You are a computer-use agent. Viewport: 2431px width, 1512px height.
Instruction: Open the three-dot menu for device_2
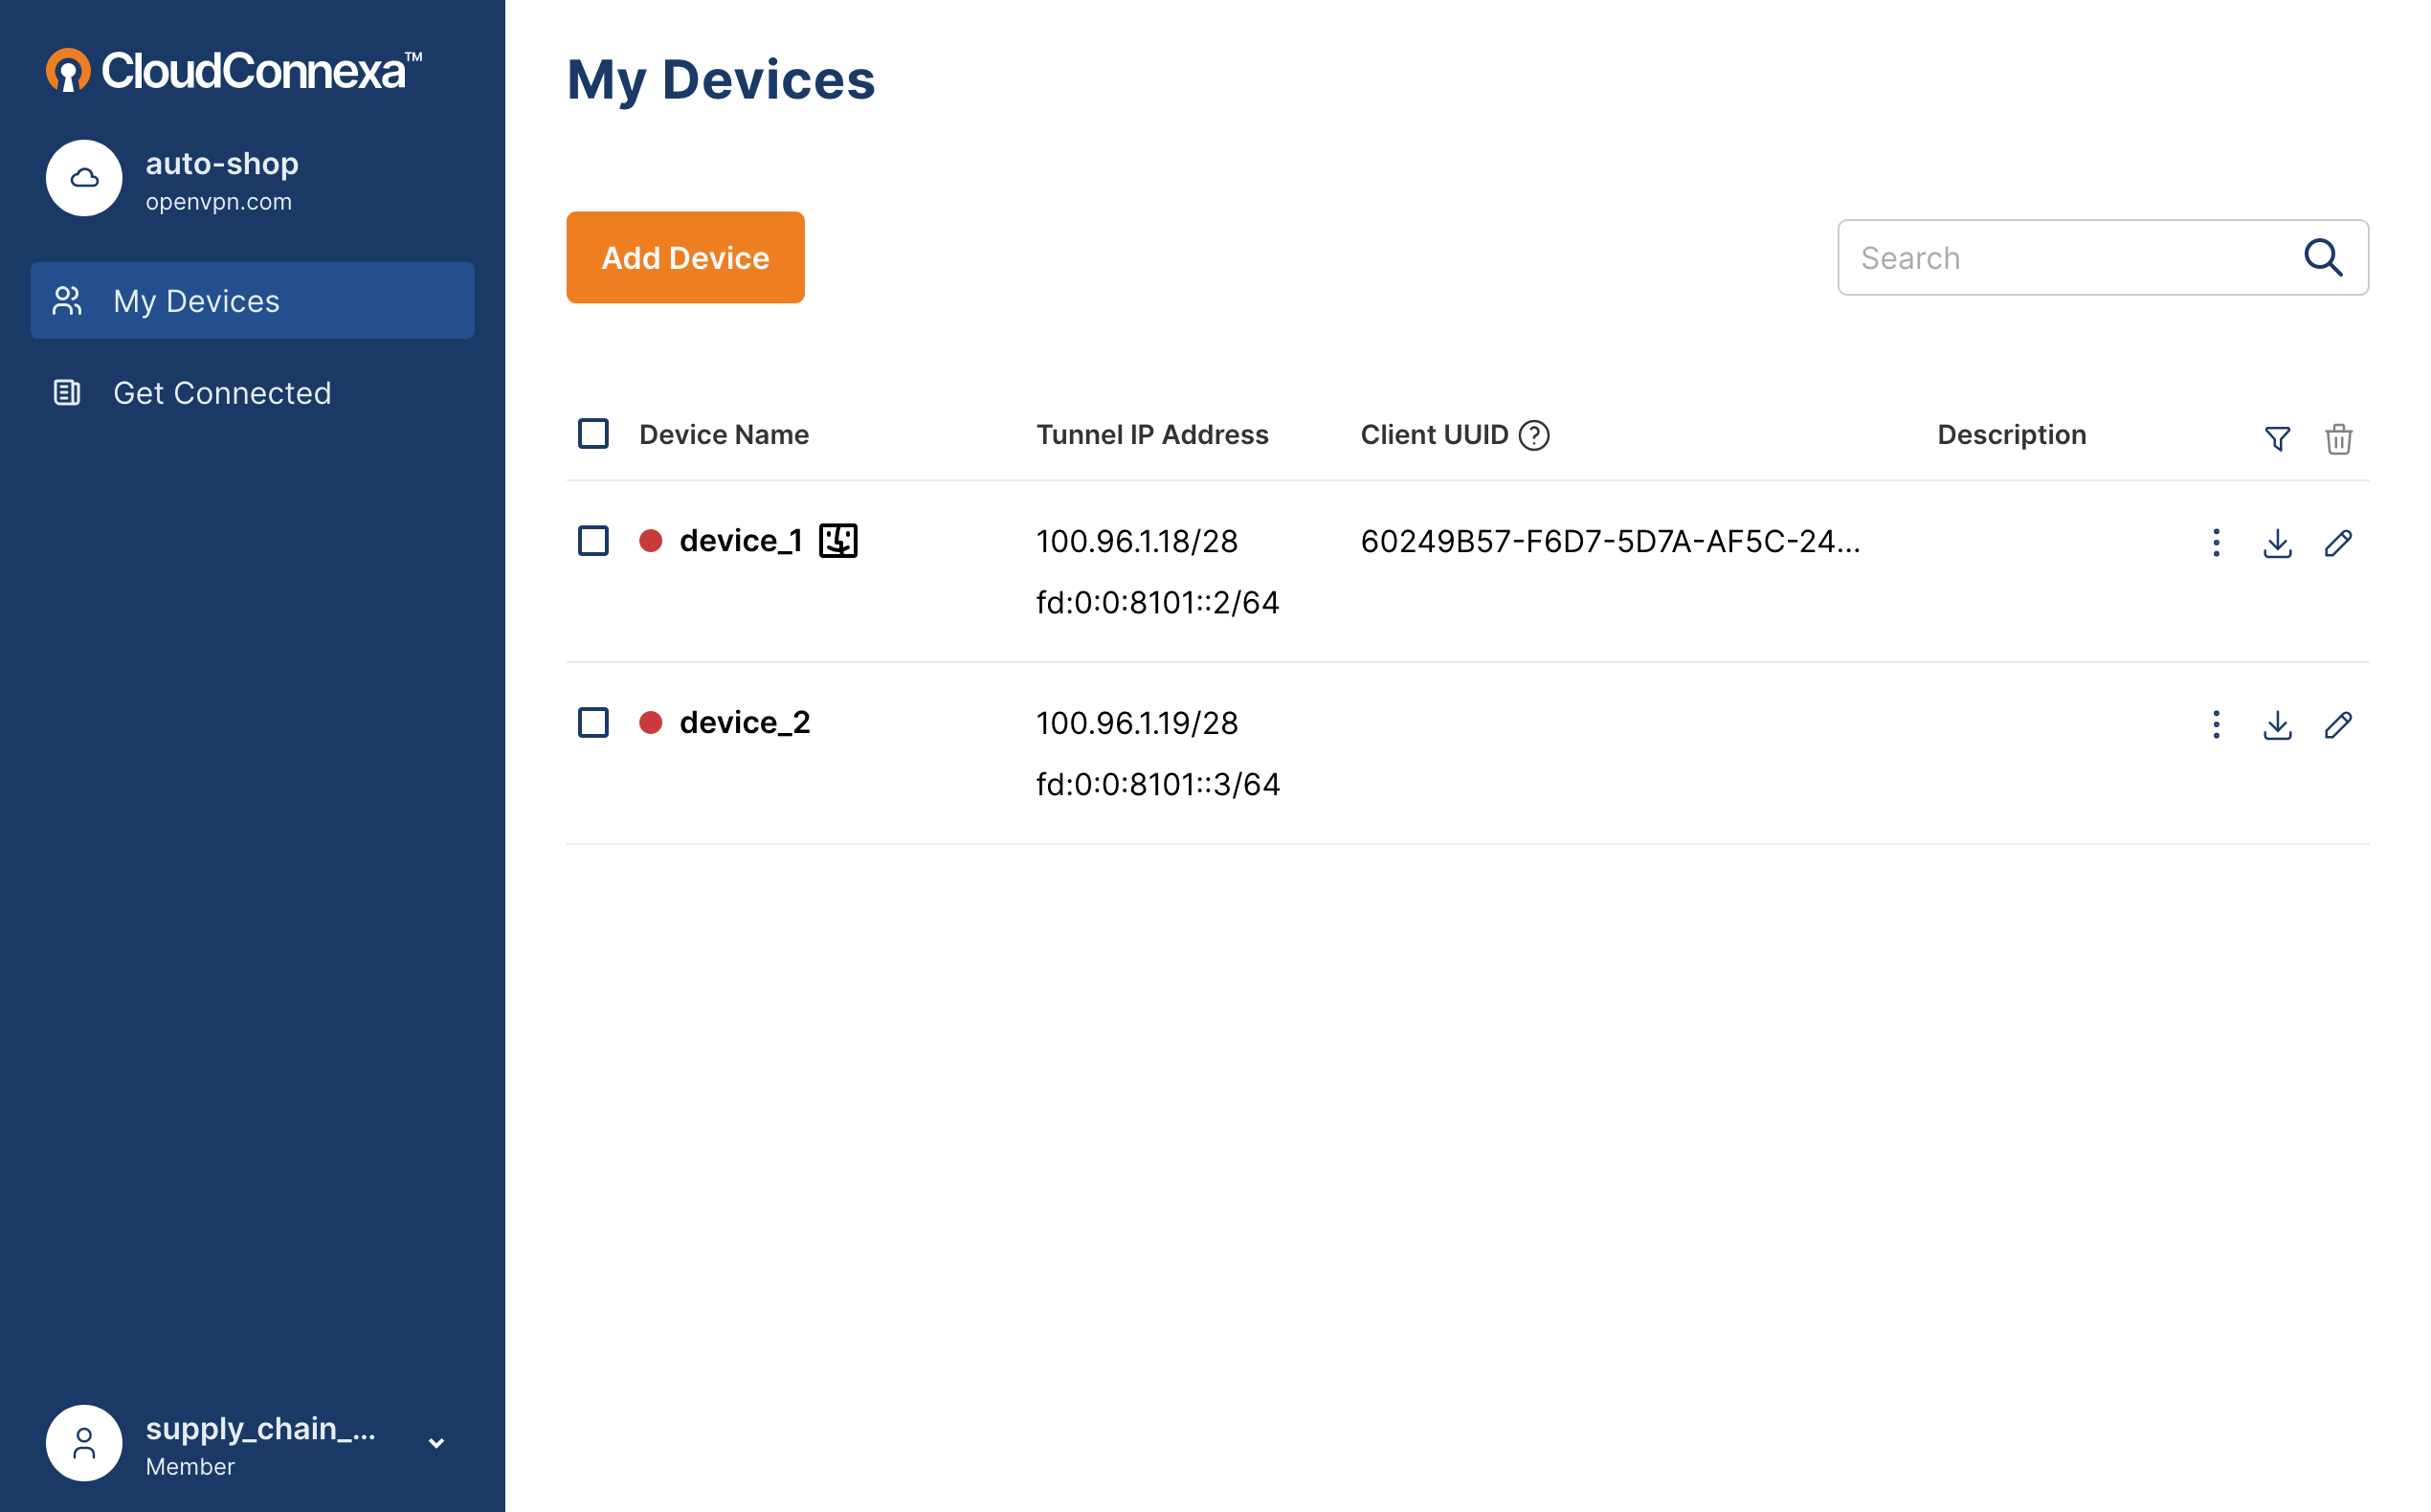pos(2215,725)
